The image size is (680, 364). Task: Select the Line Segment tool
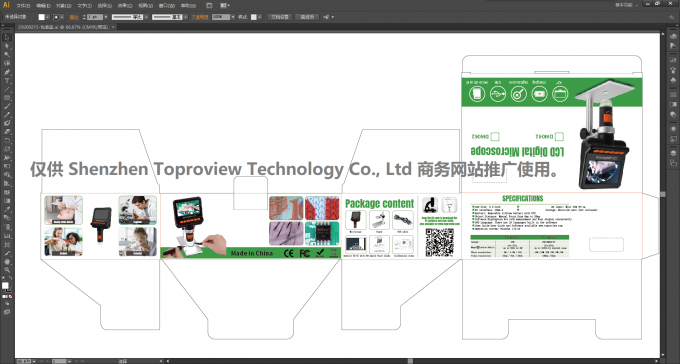pyautogui.click(x=7, y=89)
